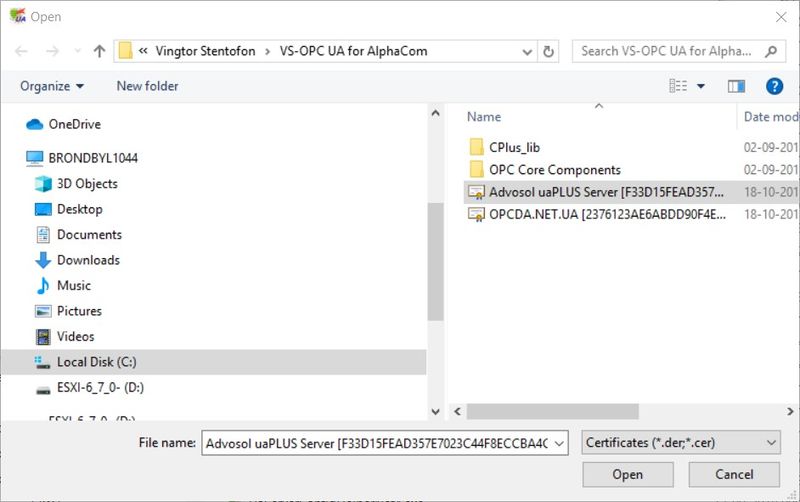Click New folder in the toolbar
Viewport: 800px width, 502px height.
click(147, 87)
